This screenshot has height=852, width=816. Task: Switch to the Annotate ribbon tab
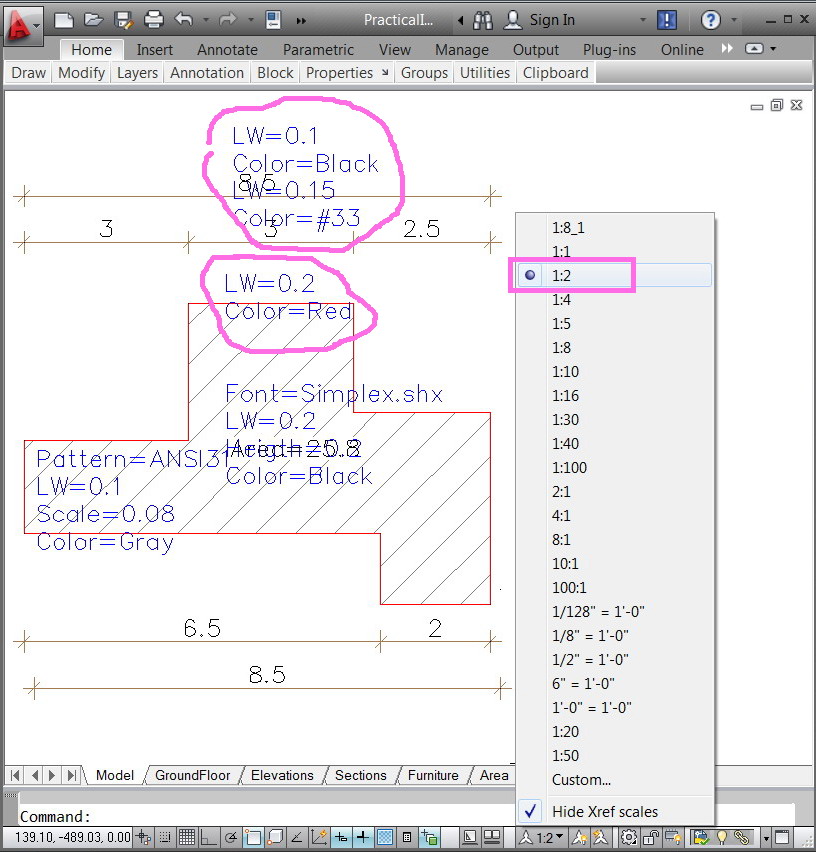(x=227, y=49)
